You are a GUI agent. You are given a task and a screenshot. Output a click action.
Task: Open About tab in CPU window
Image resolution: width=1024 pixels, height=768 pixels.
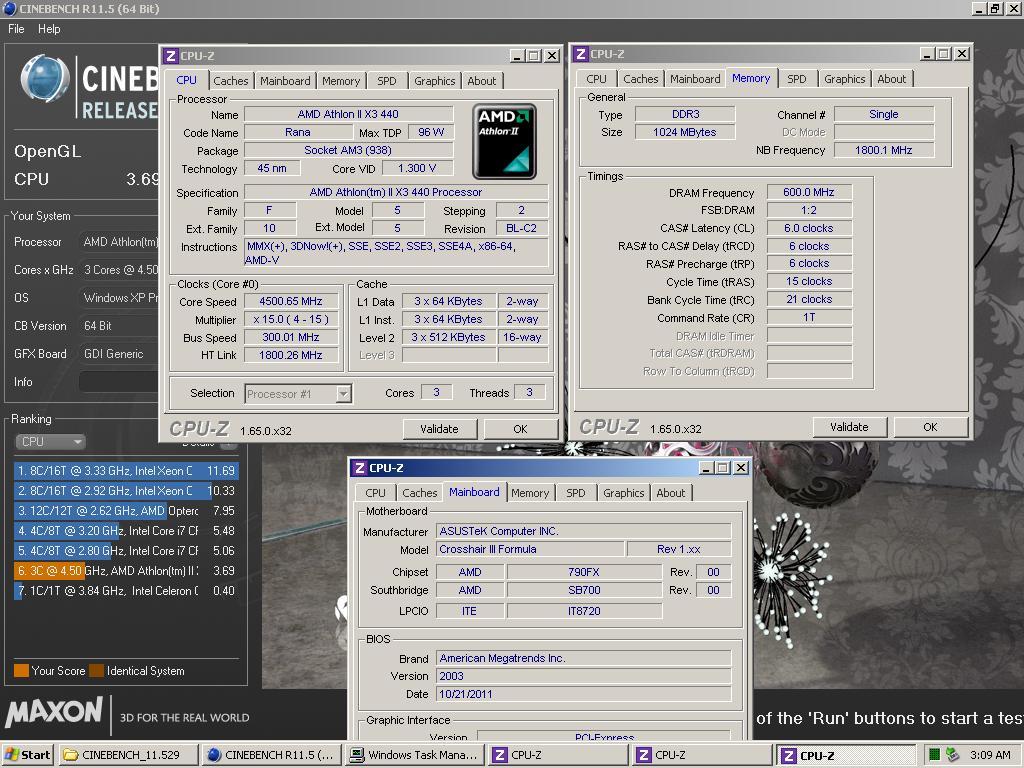(x=481, y=81)
